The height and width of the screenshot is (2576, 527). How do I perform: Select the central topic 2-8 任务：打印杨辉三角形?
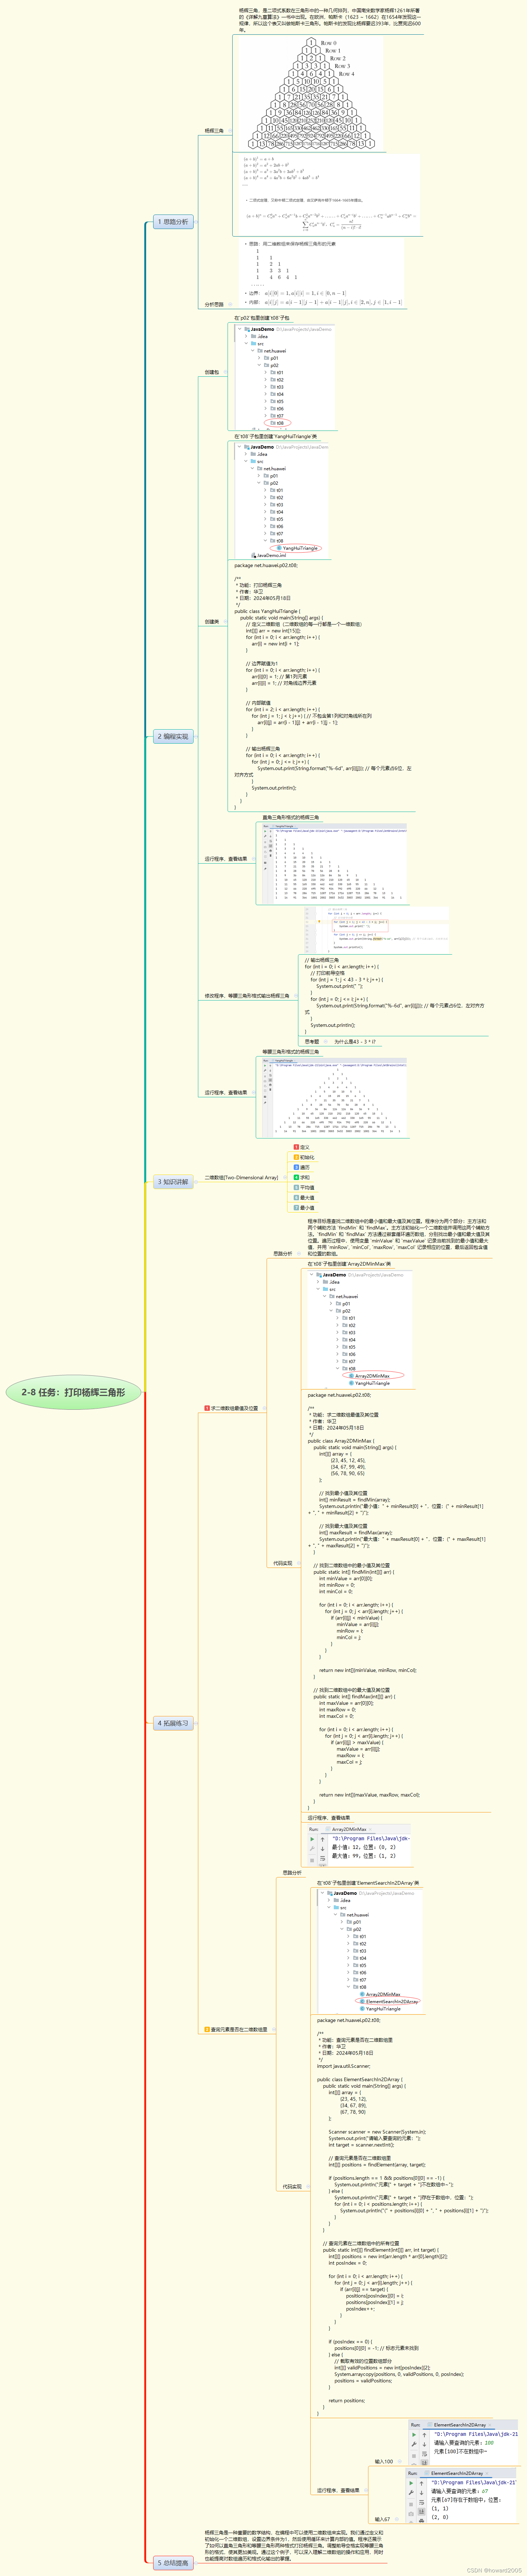tap(73, 1392)
